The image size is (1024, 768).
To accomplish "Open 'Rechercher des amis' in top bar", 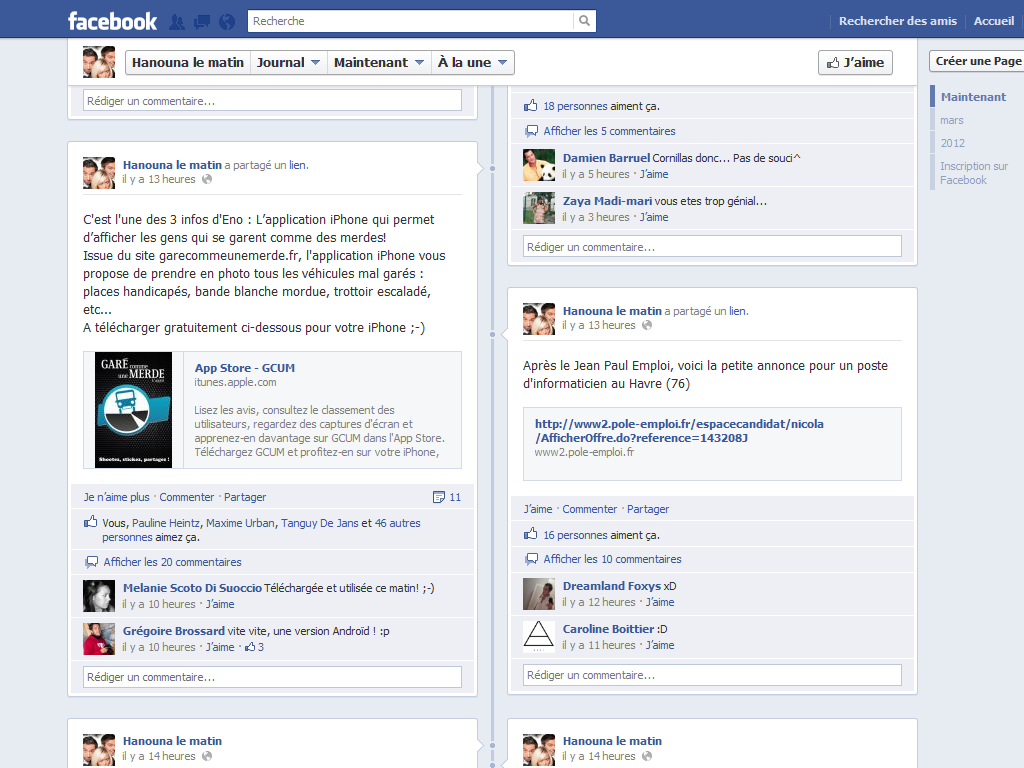I will pos(897,21).
